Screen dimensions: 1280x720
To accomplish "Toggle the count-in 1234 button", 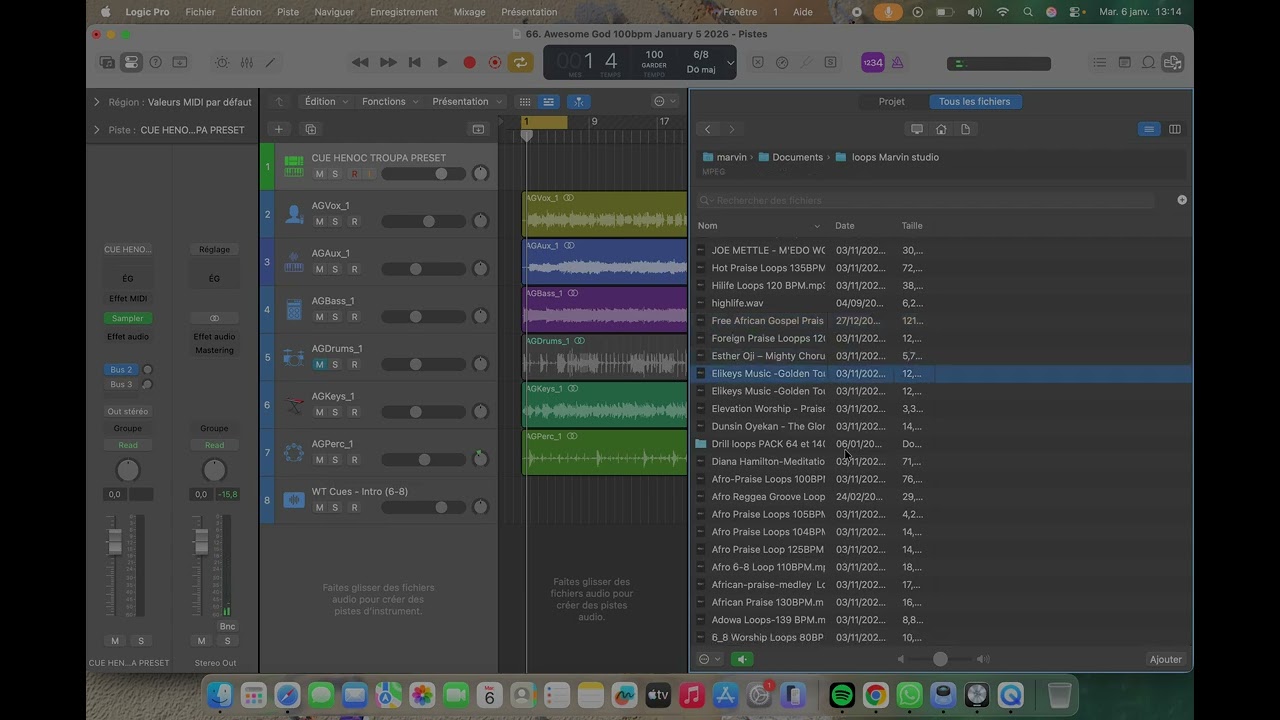I will [x=872, y=62].
